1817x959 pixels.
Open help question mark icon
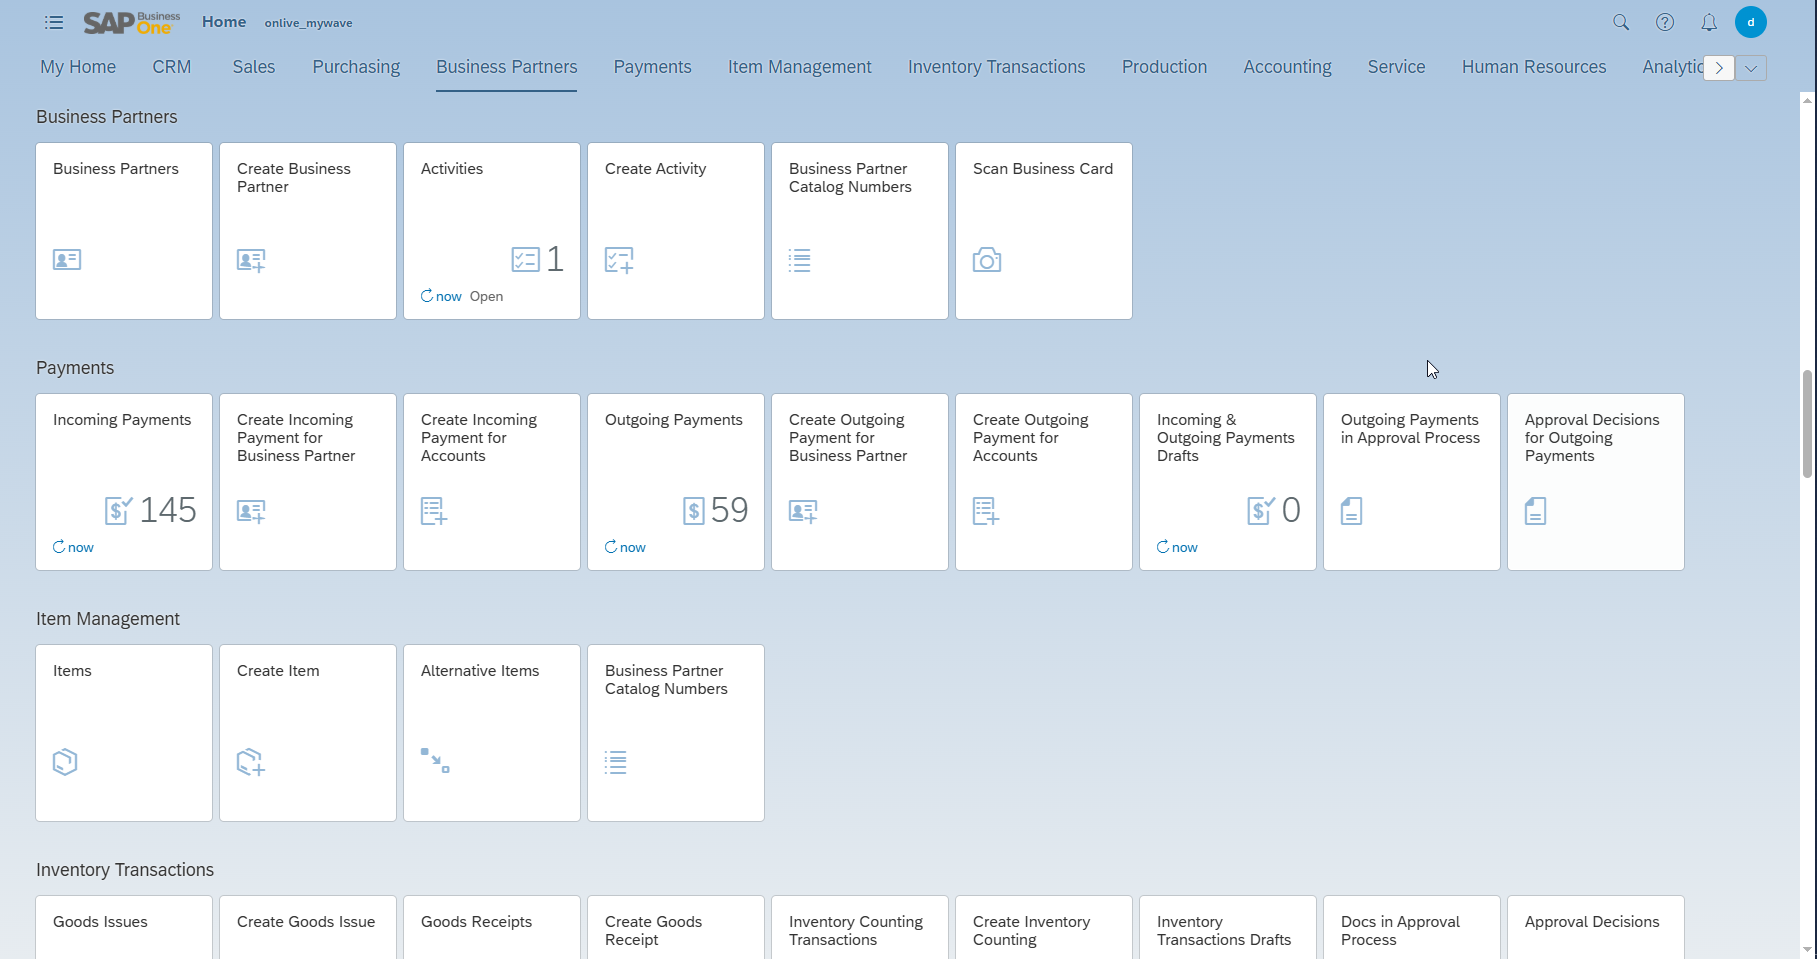[x=1665, y=22]
